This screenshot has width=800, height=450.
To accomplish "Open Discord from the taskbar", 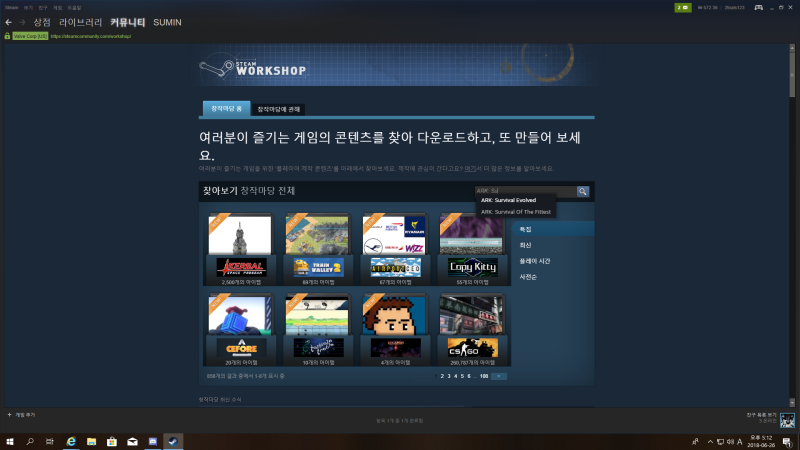I will coord(153,441).
